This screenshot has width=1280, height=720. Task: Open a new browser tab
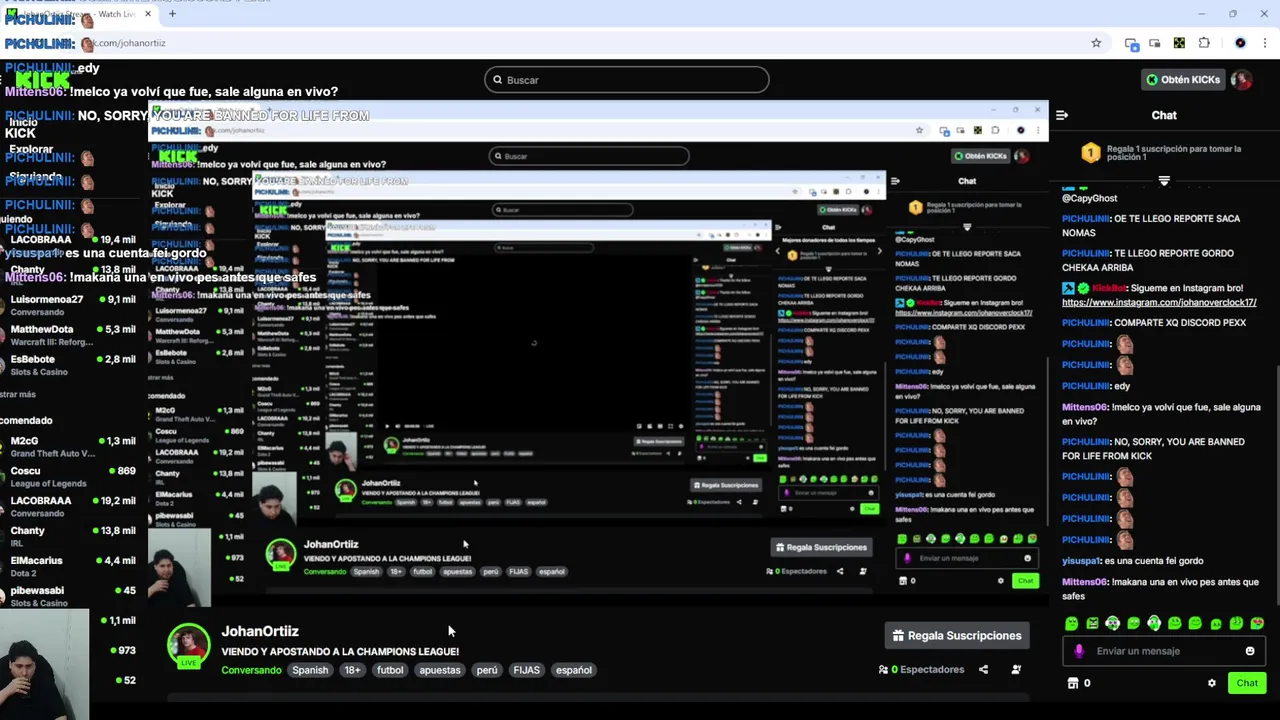pyautogui.click(x=172, y=14)
